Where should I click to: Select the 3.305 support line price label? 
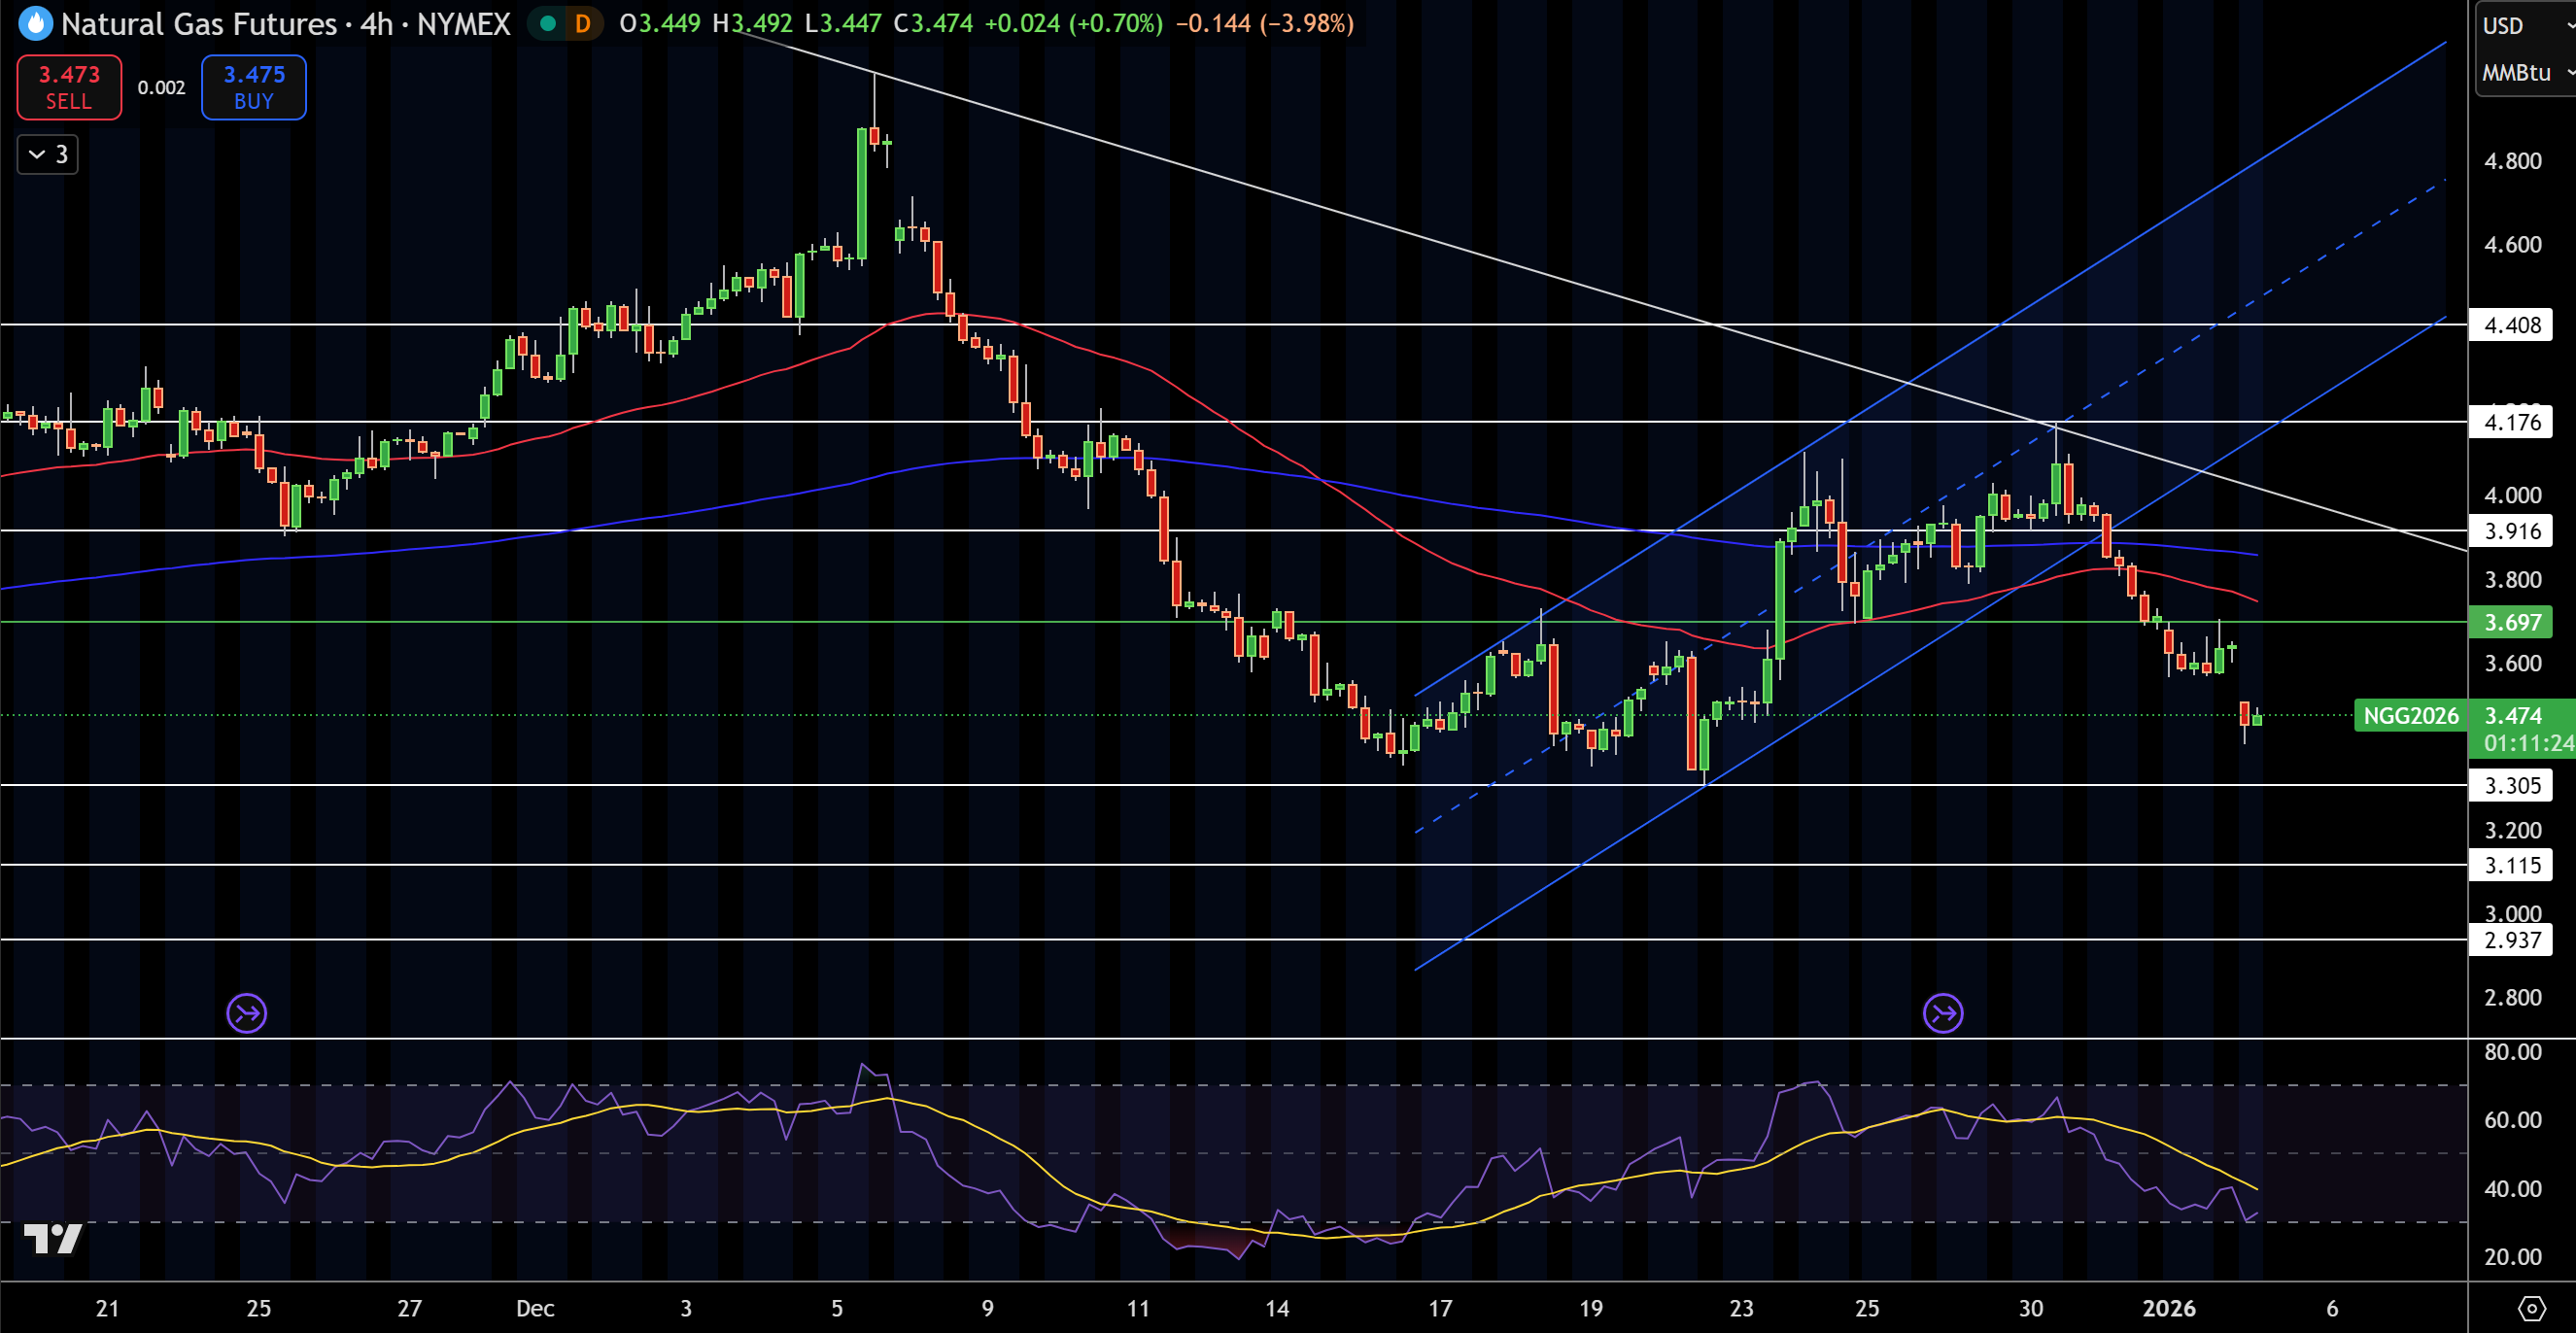point(2511,785)
